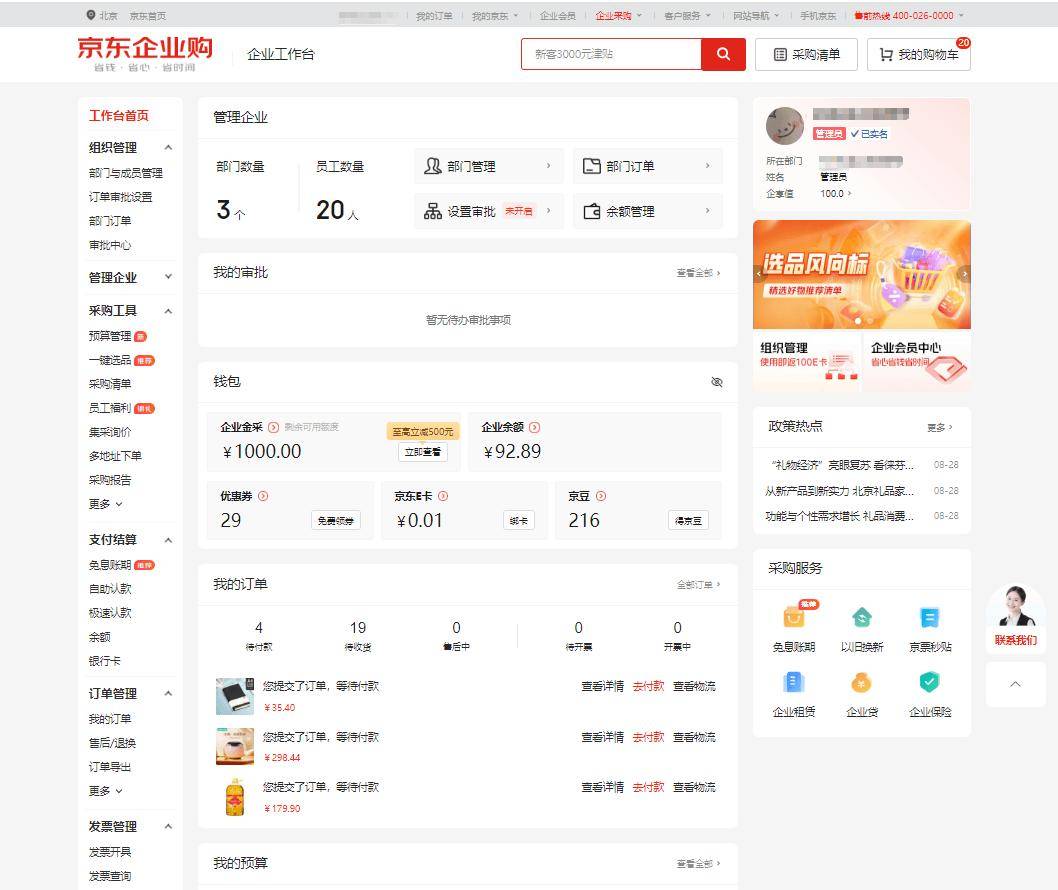Screen dimensions: 1058x890
Task: Click 去付款 for ¥35.40 order
Action: click(648, 686)
